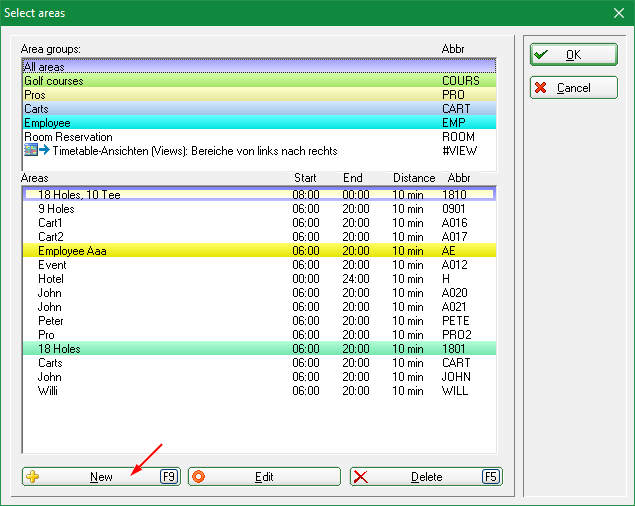Click the 00:00 start time of Hotel
This screenshot has height=506, width=635.
(306, 279)
